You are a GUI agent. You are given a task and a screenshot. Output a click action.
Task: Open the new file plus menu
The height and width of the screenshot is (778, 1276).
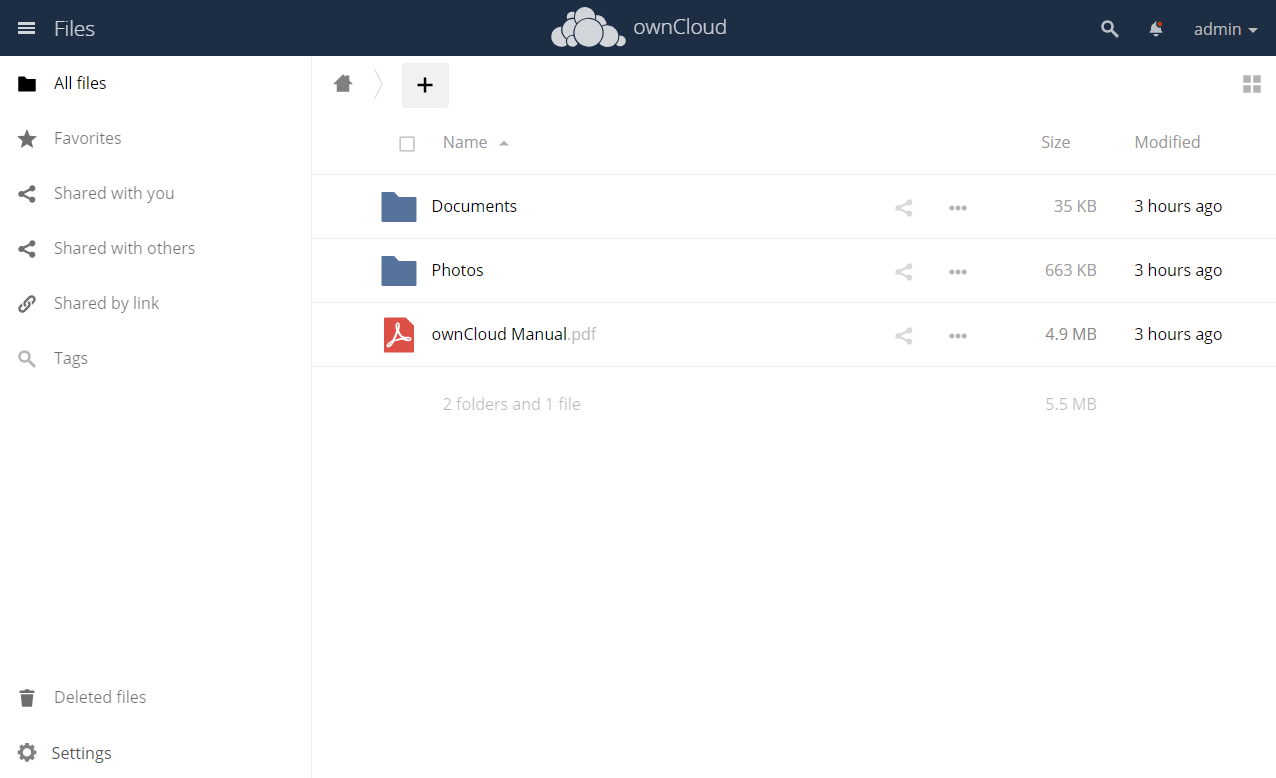(x=425, y=85)
